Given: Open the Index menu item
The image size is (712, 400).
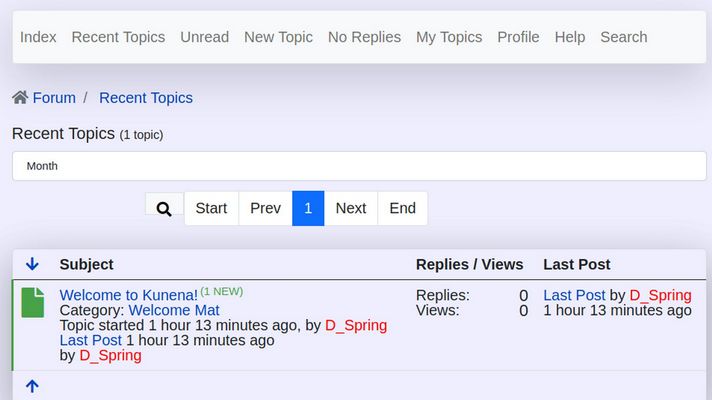Looking at the screenshot, I should coord(38,37).
